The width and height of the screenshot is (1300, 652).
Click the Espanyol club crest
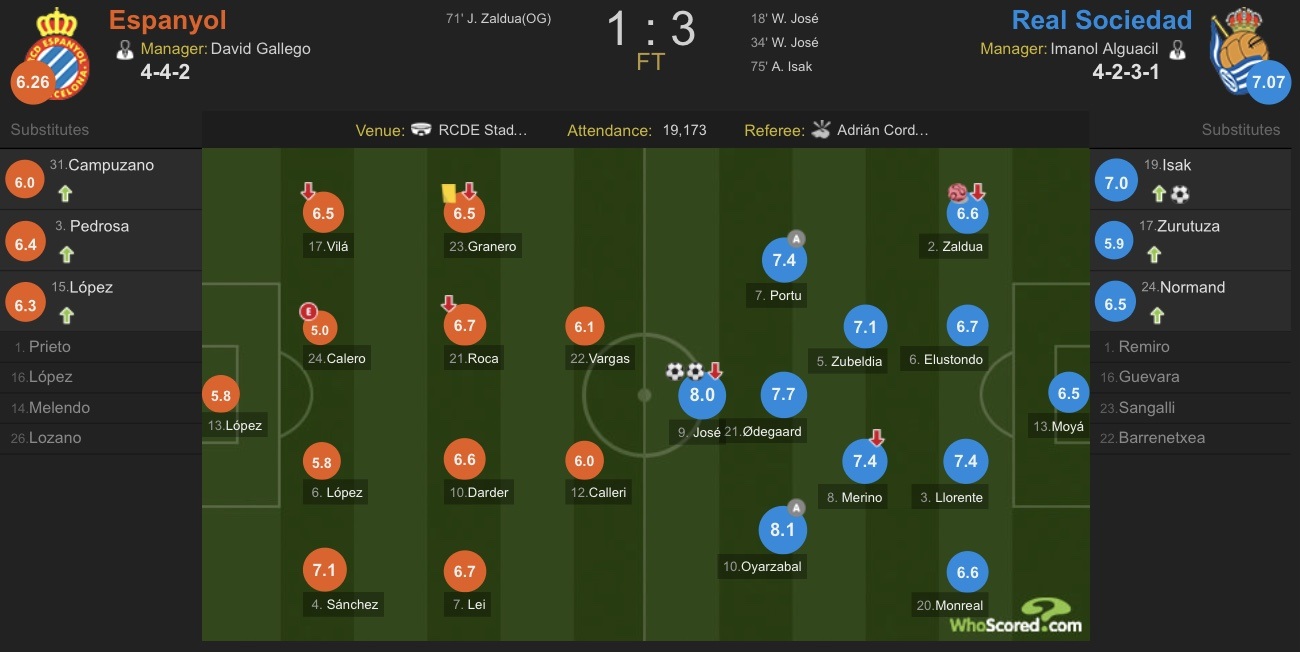pos(50,50)
